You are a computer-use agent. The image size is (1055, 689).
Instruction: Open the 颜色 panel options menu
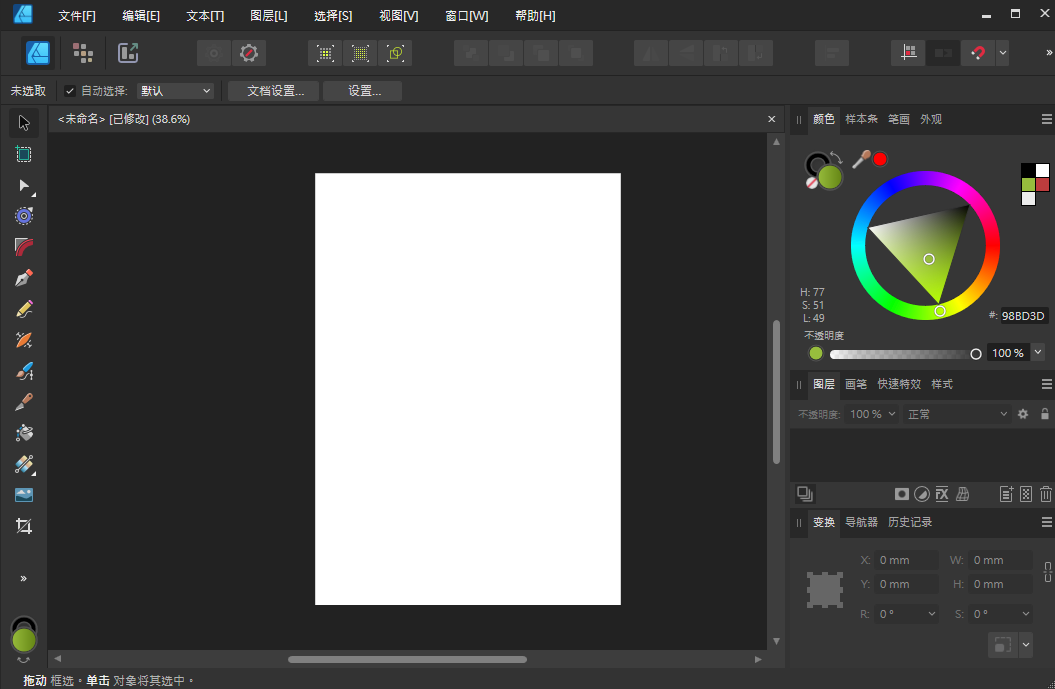pos(1046,119)
